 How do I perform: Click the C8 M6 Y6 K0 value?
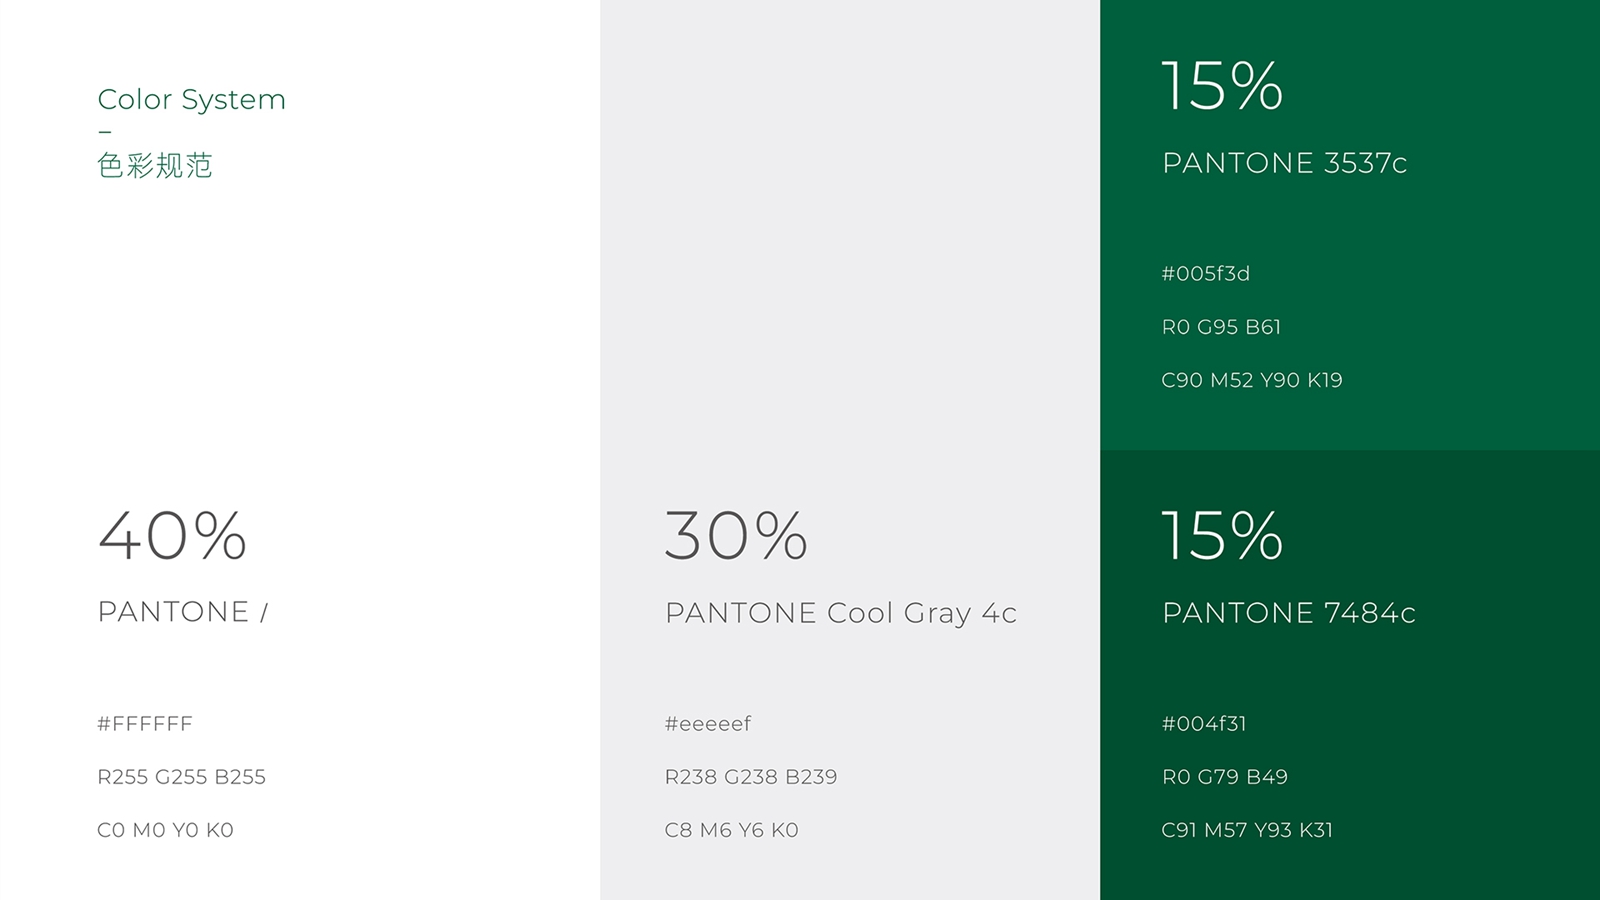point(732,830)
